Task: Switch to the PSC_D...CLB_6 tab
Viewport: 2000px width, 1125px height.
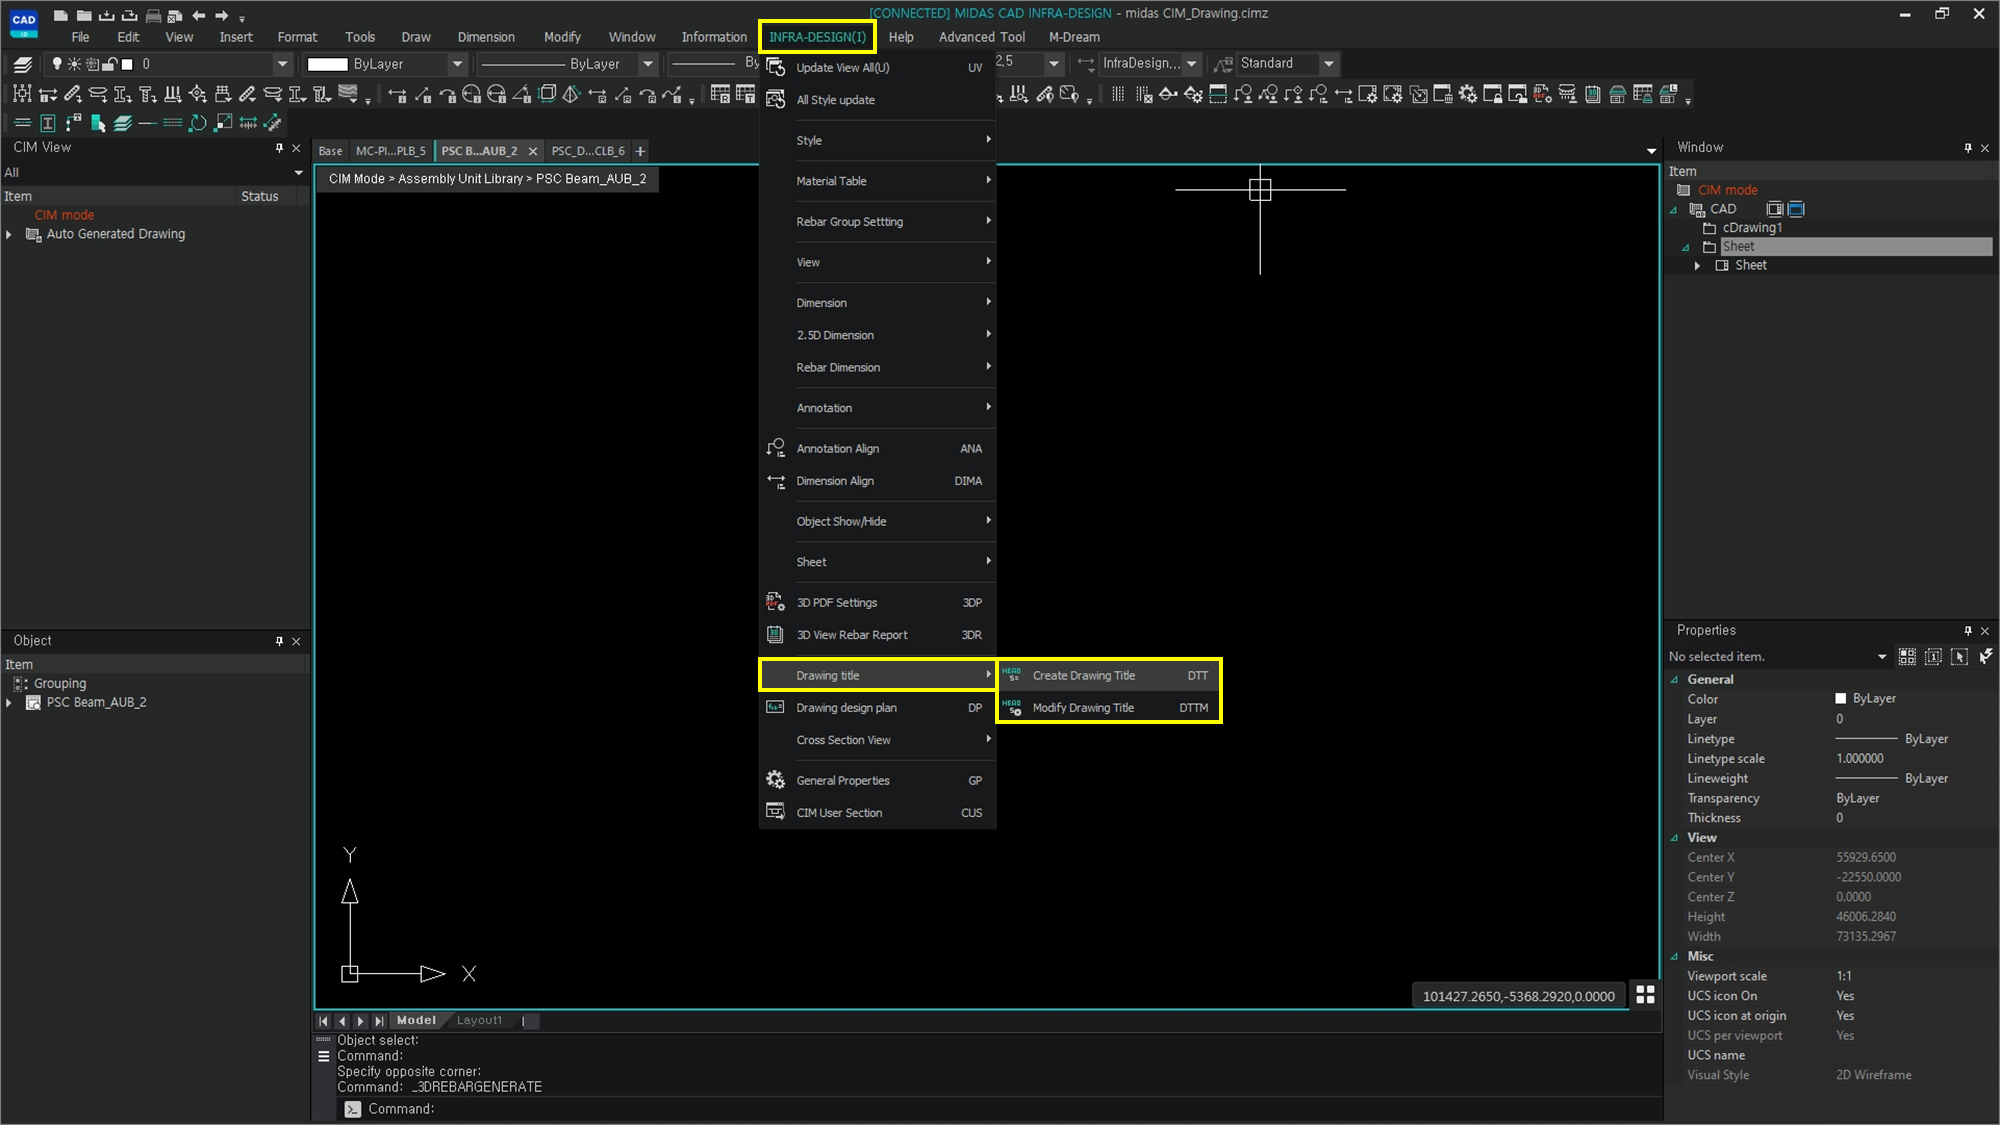Action: [x=588, y=151]
